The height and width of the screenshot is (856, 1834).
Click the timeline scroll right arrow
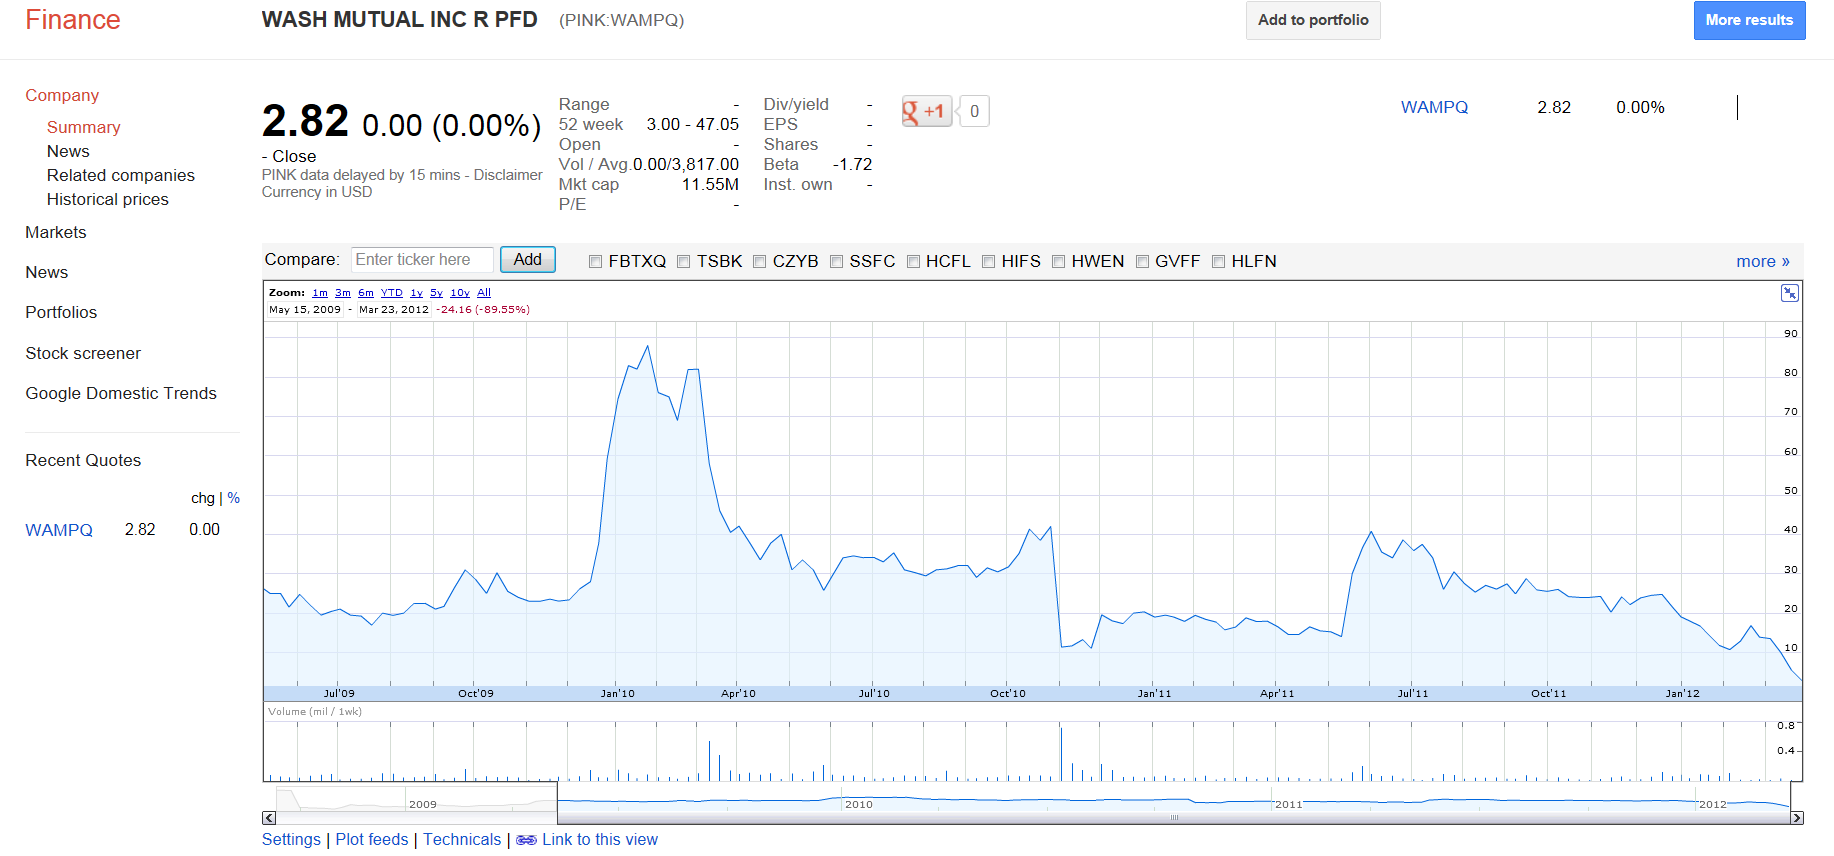click(x=1797, y=818)
